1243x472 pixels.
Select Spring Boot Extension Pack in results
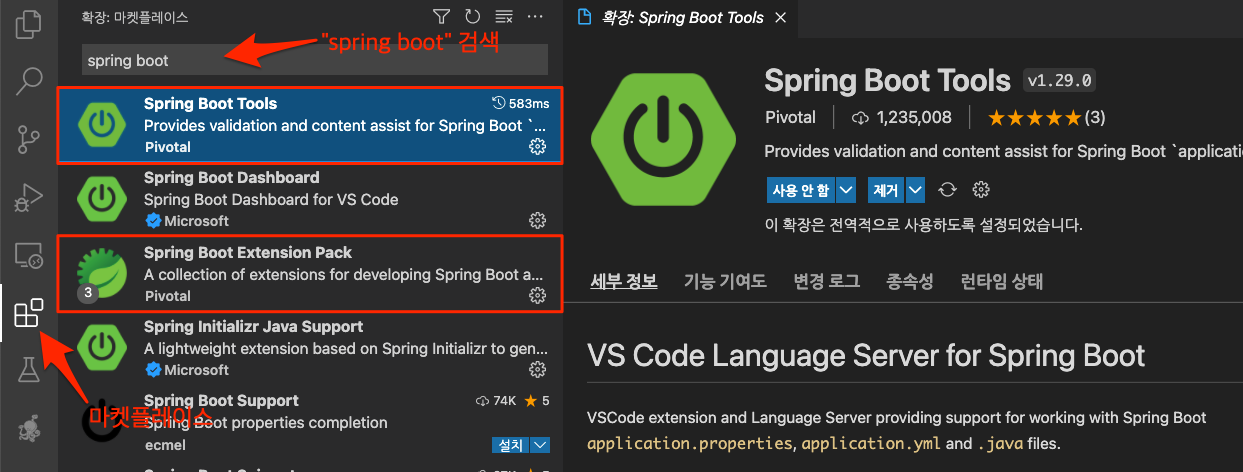pos(309,274)
